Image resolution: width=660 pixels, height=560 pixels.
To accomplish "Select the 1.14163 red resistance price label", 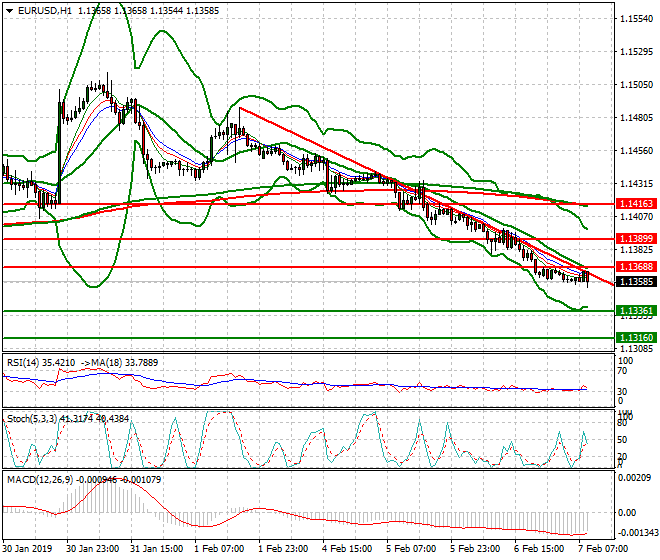I will pyautogui.click(x=636, y=203).
